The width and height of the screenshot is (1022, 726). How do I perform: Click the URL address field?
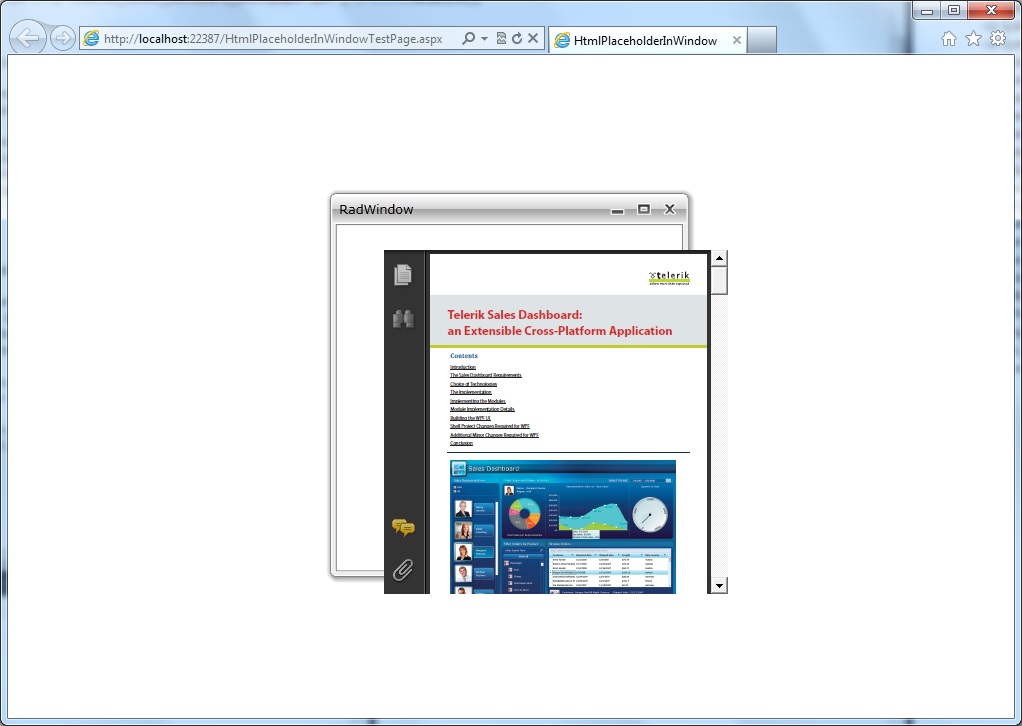[x=272, y=38]
